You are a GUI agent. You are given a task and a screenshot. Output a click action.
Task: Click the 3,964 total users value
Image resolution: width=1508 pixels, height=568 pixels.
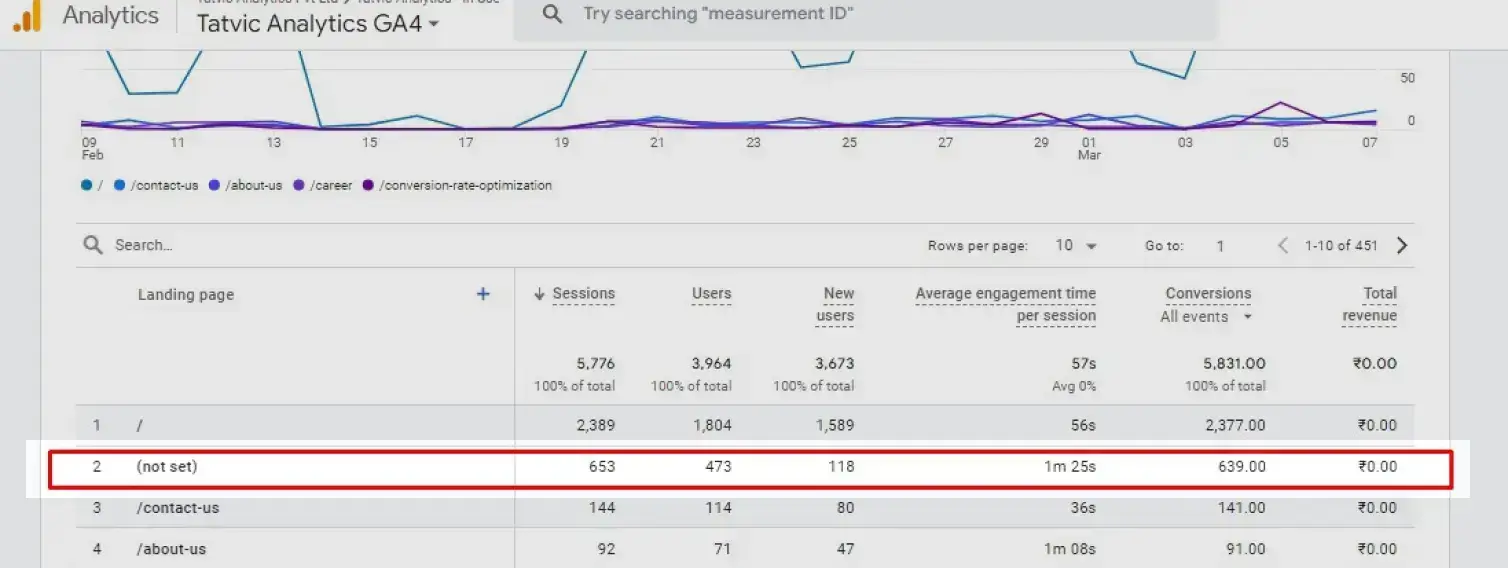coord(712,364)
